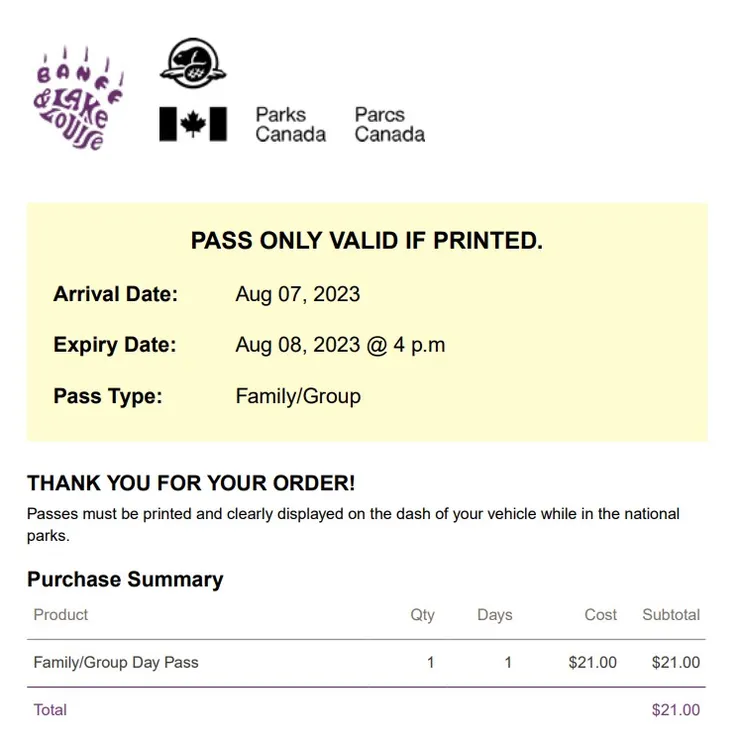Click the Arrival Date label
This screenshot has width=740, height=743.
click(x=115, y=294)
